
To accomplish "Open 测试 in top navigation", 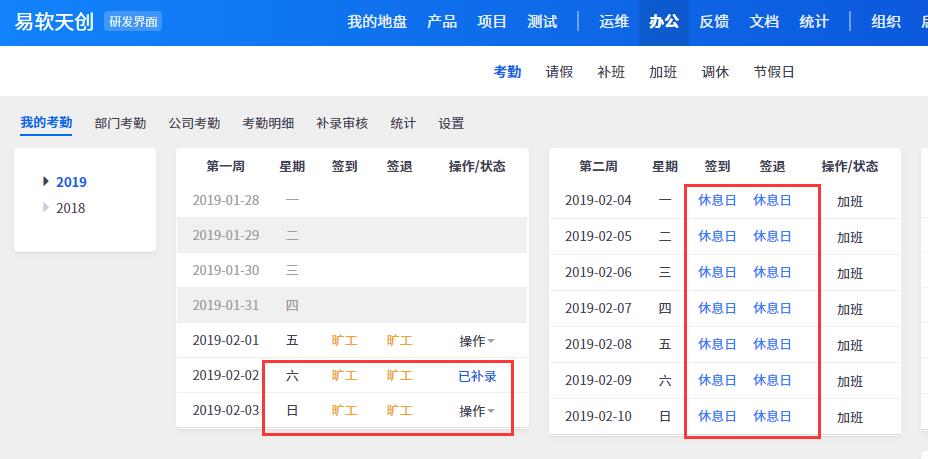I will 543,22.
